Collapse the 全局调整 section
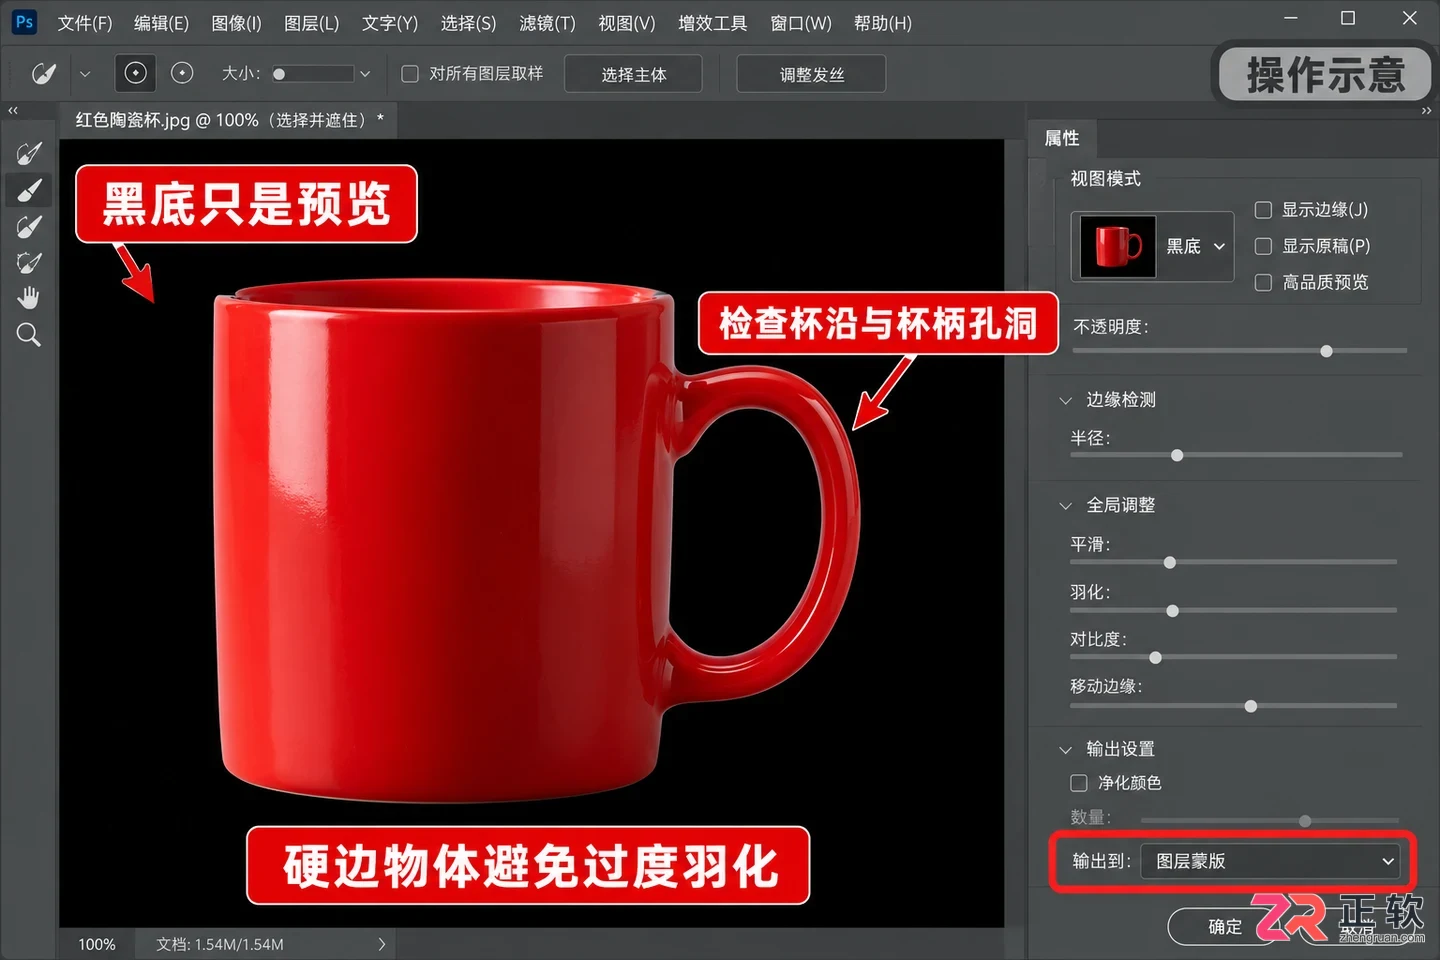 (1065, 506)
